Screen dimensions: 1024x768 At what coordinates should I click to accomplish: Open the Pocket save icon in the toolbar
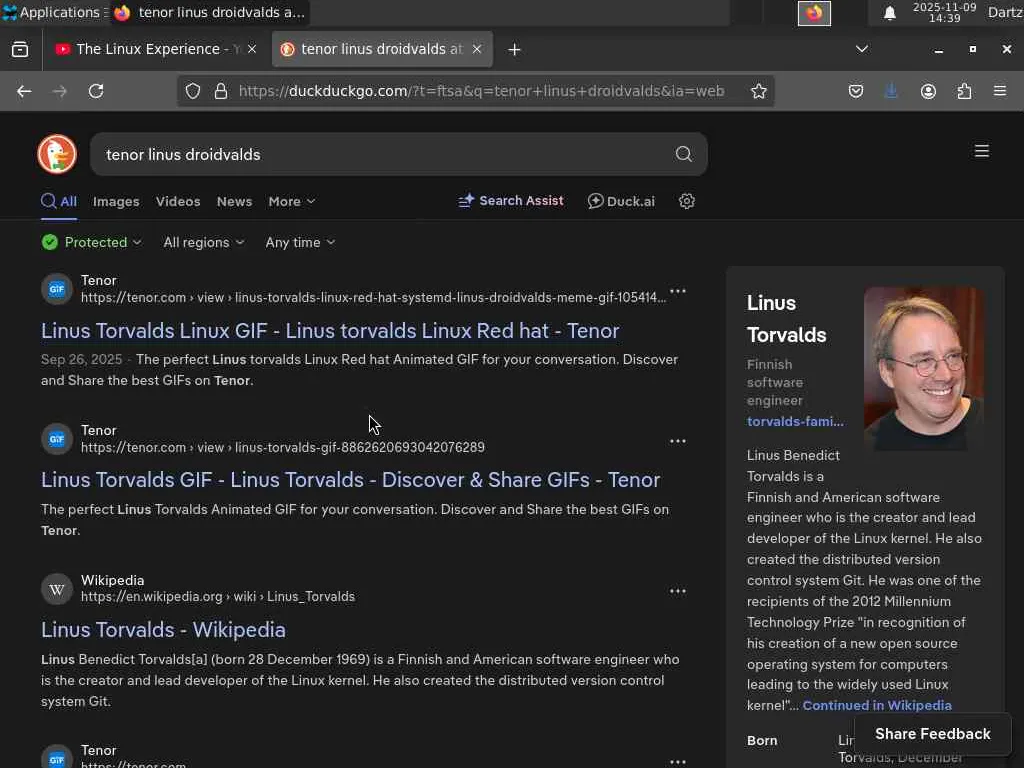(x=856, y=91)
